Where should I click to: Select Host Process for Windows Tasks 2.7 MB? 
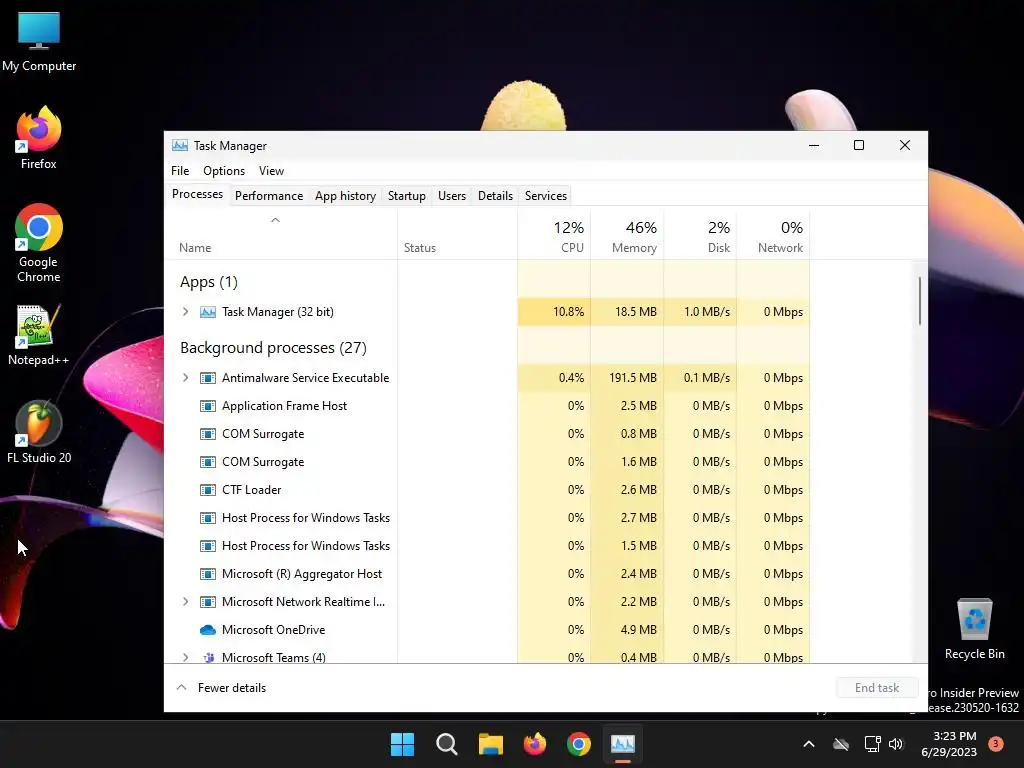[487, 518]
